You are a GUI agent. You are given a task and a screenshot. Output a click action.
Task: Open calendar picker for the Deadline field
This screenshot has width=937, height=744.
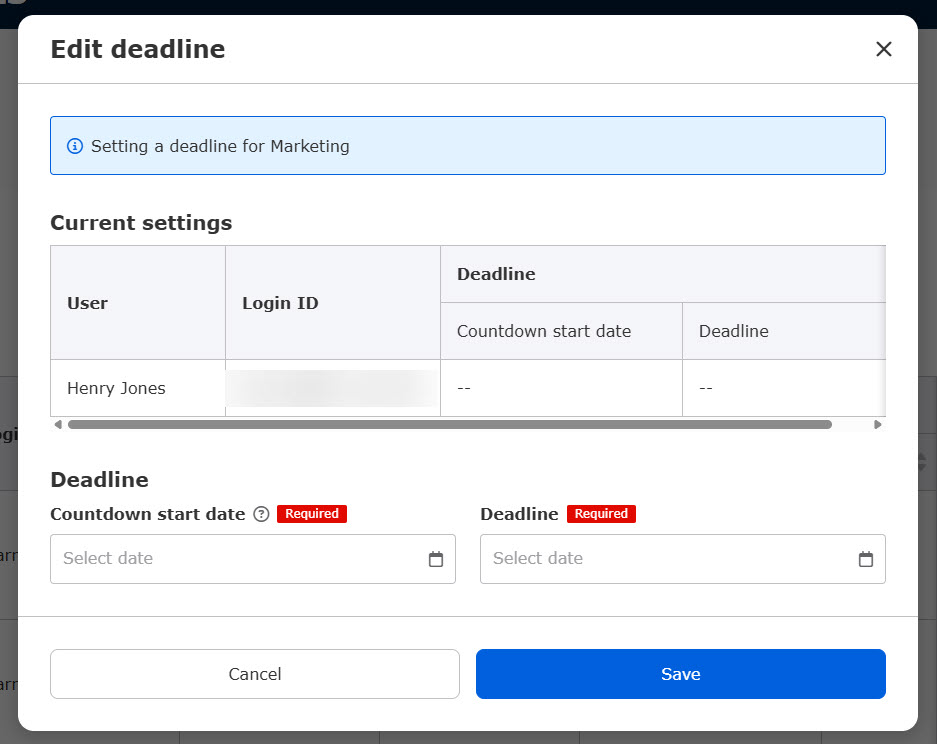click(x=865, y=559)
